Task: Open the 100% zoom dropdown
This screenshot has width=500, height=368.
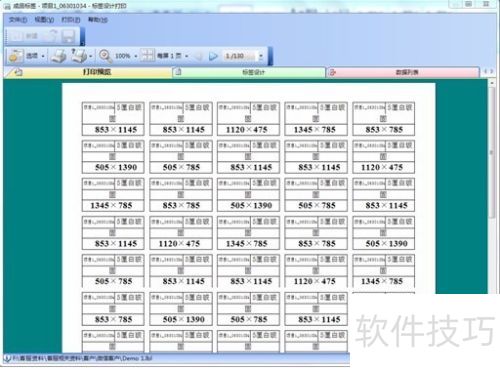Action: (x=136, y=56)
